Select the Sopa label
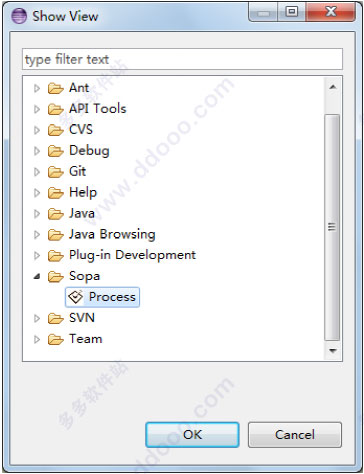The image size is (364, 474). [84, 277]
